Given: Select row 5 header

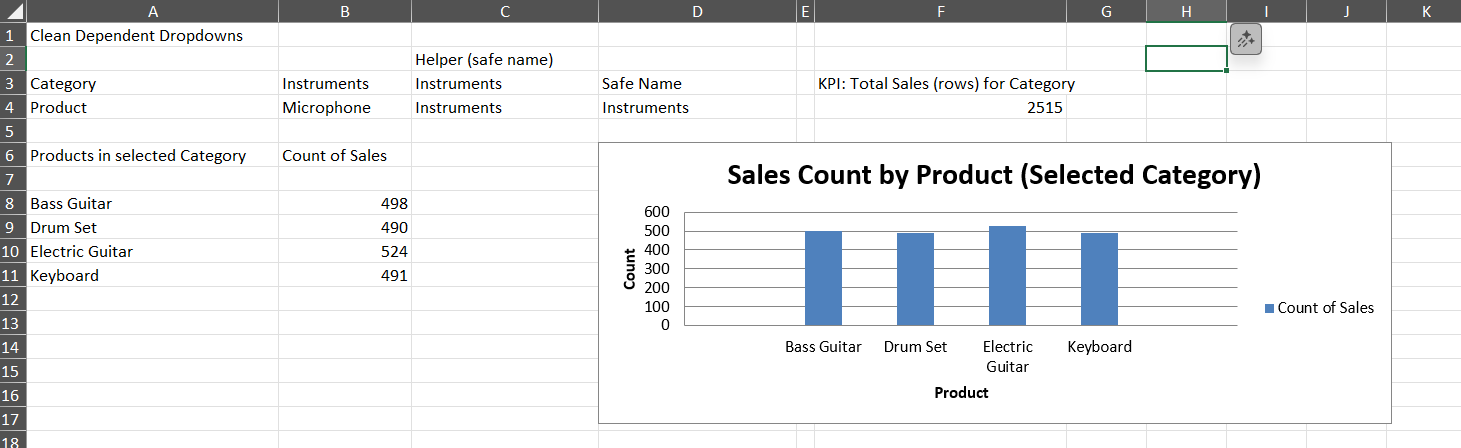Looking at the screenshot, I should point(13,131).
